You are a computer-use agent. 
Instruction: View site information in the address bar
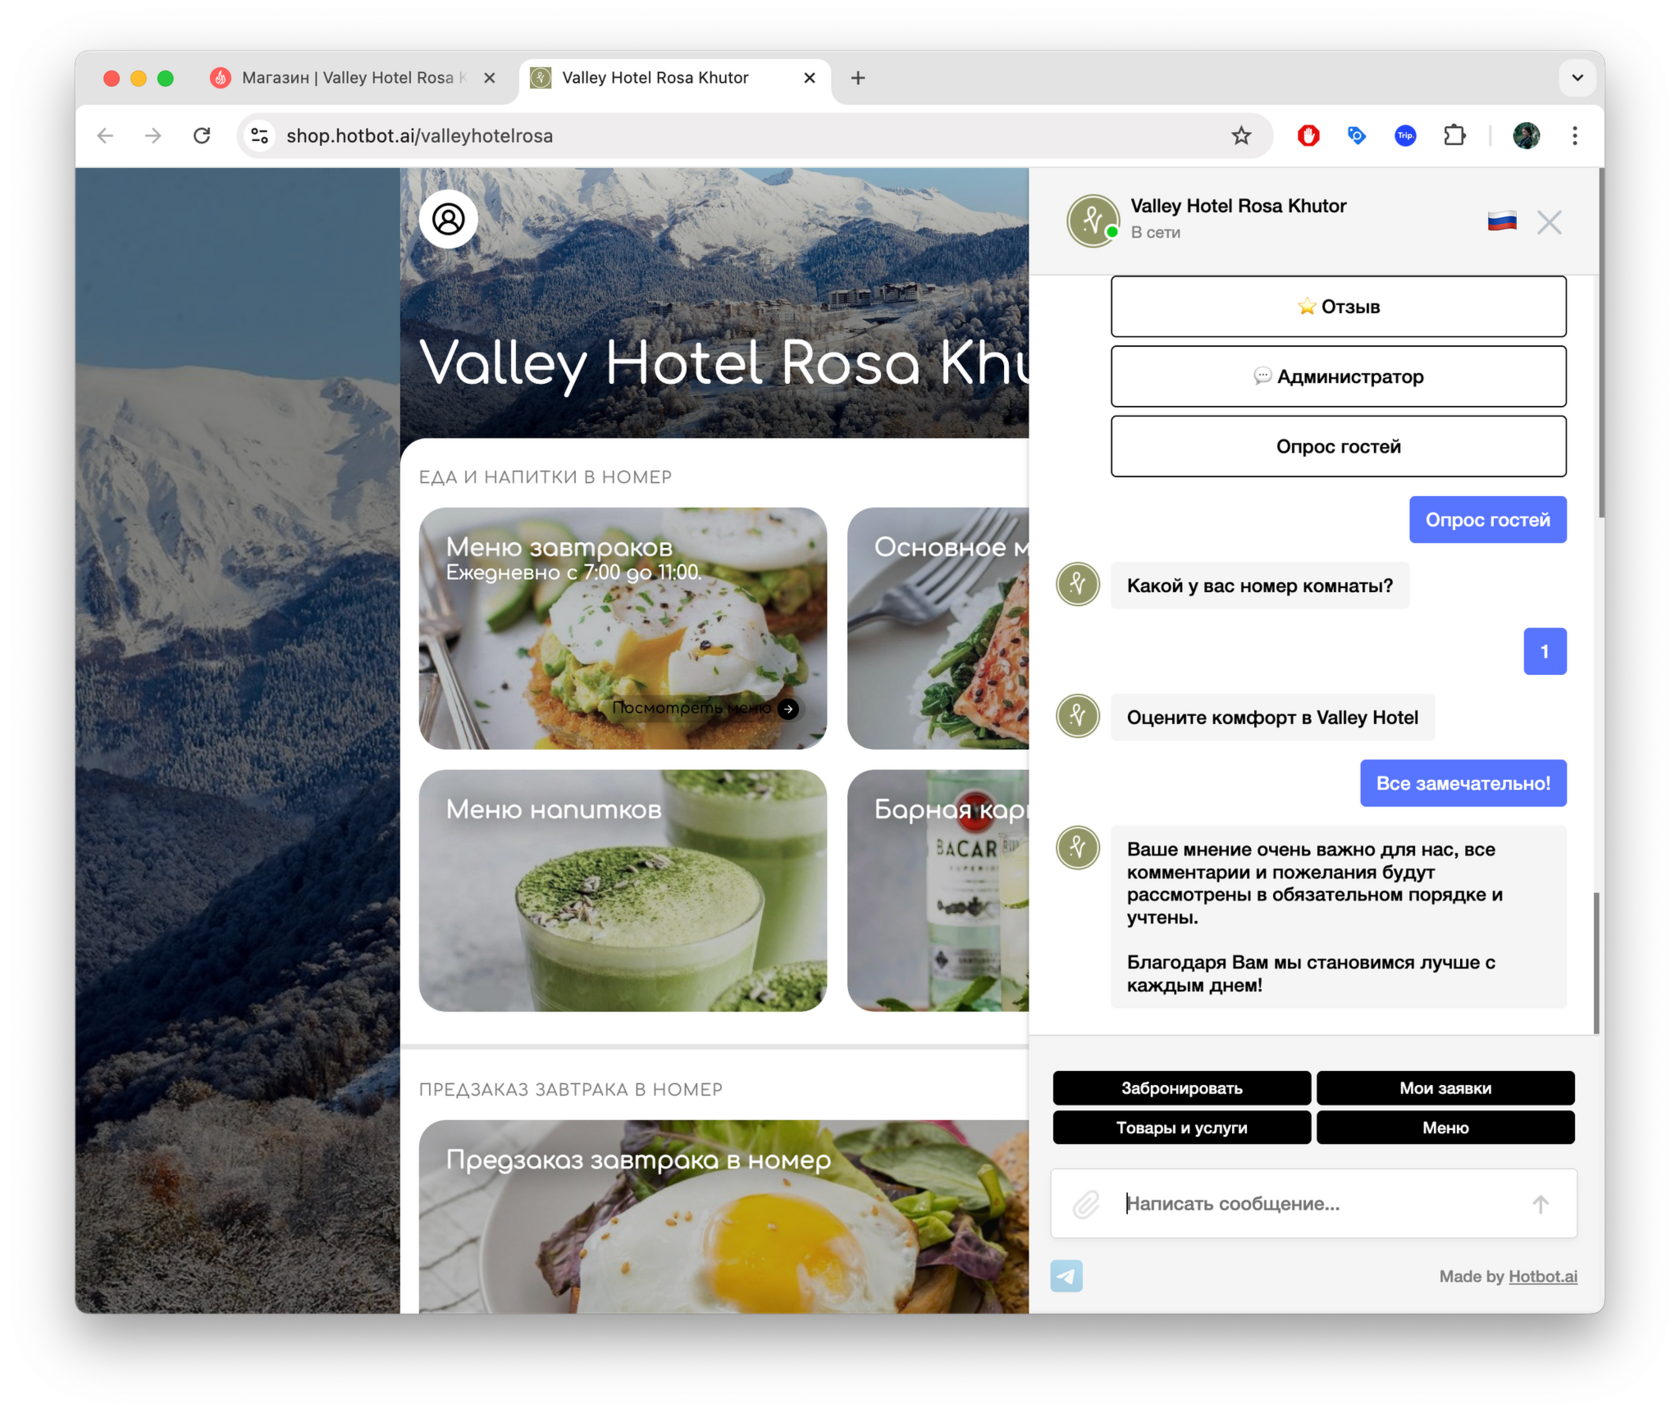pos(259,135)
